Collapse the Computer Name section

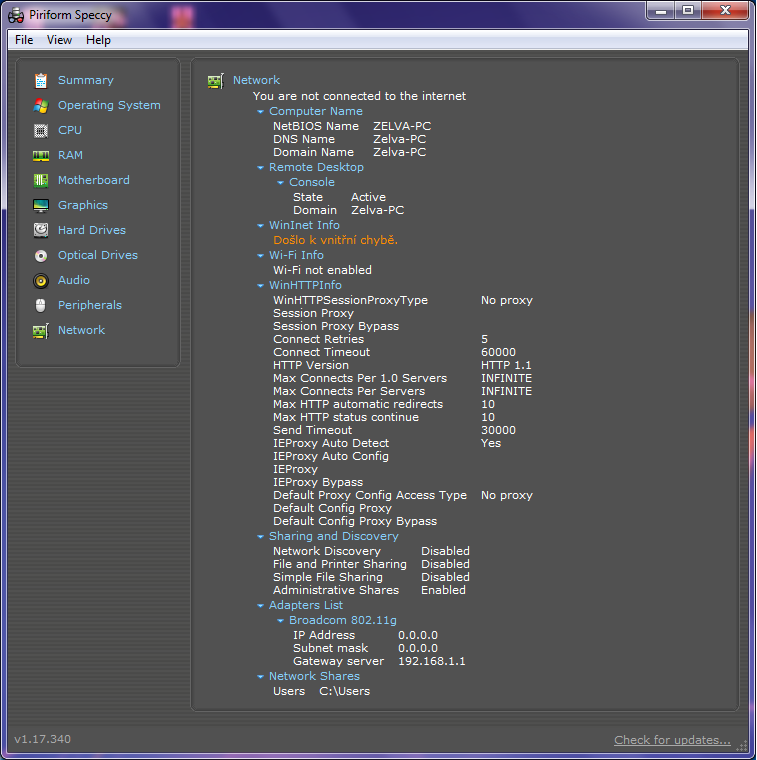(x=260, y=111)
